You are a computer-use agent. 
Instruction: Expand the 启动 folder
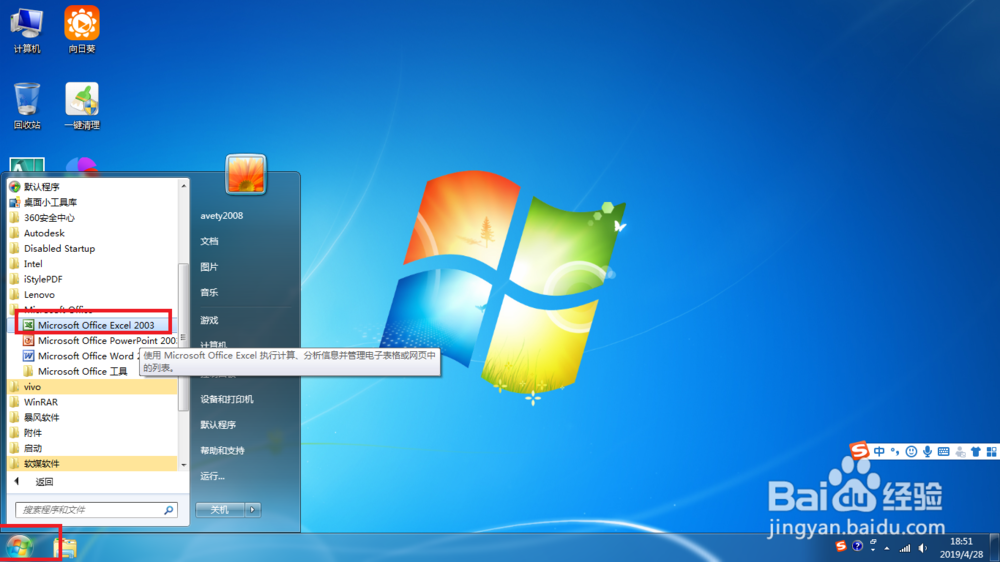[x=92, y=448]
